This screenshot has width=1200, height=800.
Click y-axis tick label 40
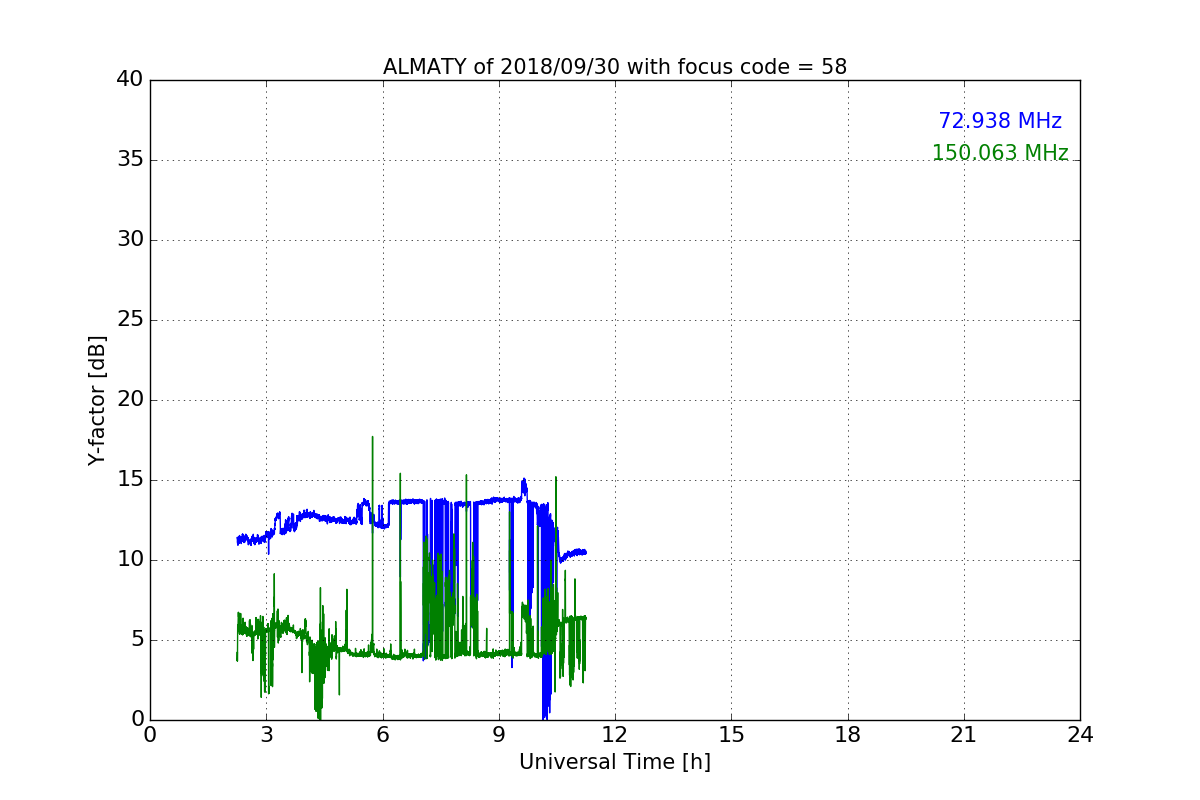pos(130,80)
